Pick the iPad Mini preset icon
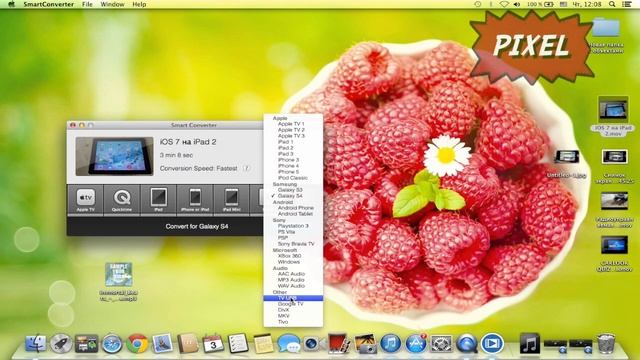 click(231, 199)
